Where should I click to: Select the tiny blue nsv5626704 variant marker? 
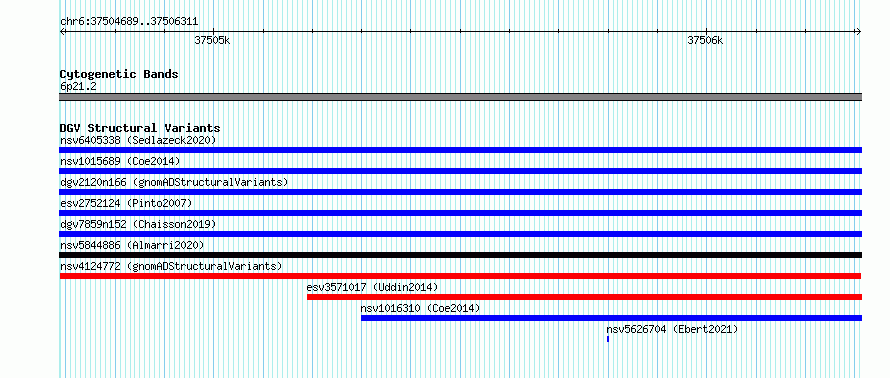point(608,339)
